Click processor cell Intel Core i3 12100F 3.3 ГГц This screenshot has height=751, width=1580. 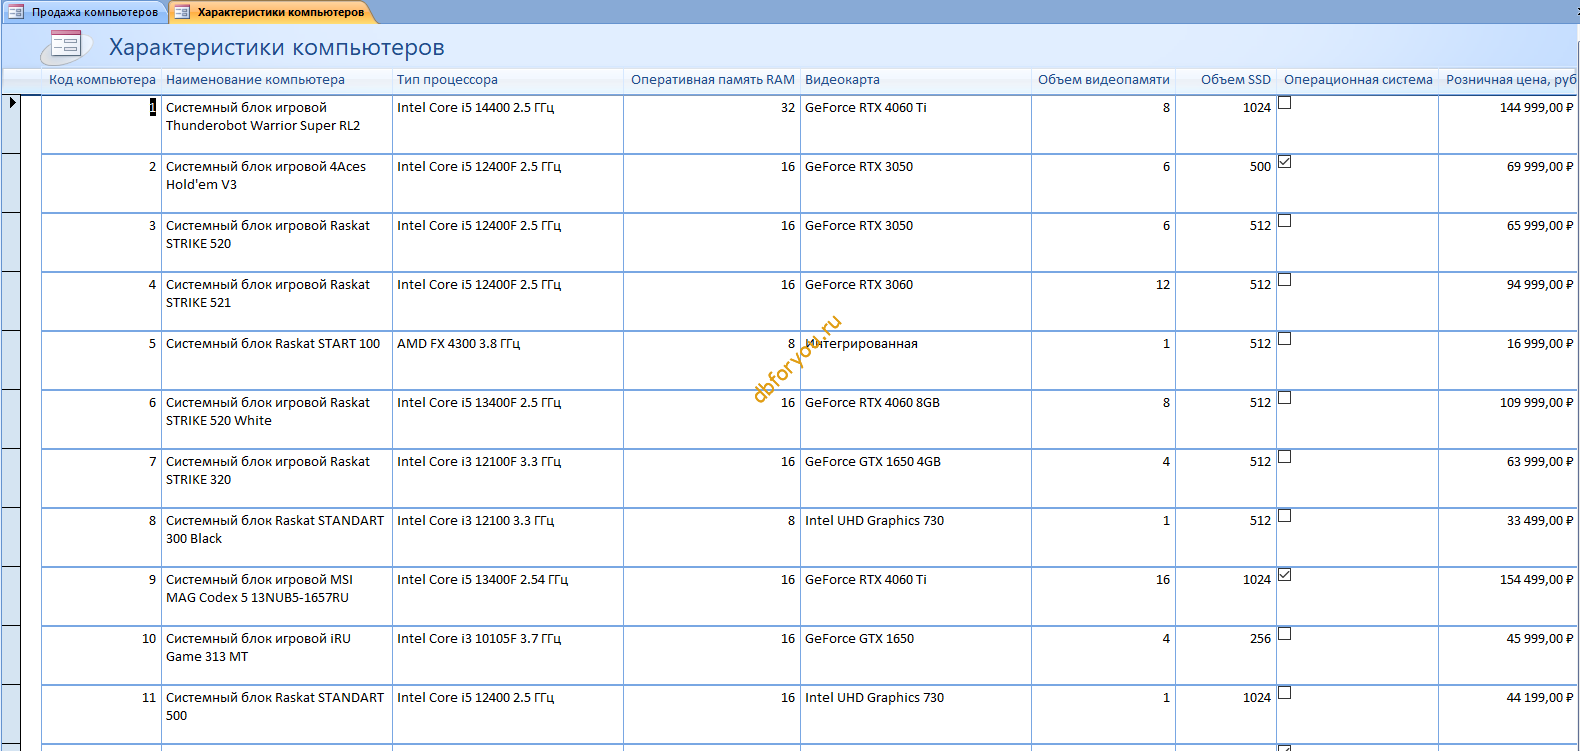coord(508,478)
